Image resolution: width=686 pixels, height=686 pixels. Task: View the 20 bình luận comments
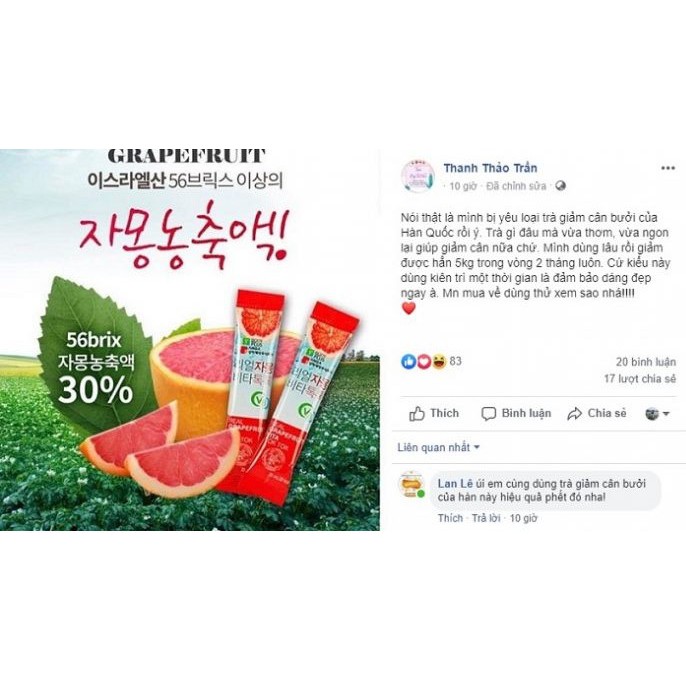pos(646,362)
